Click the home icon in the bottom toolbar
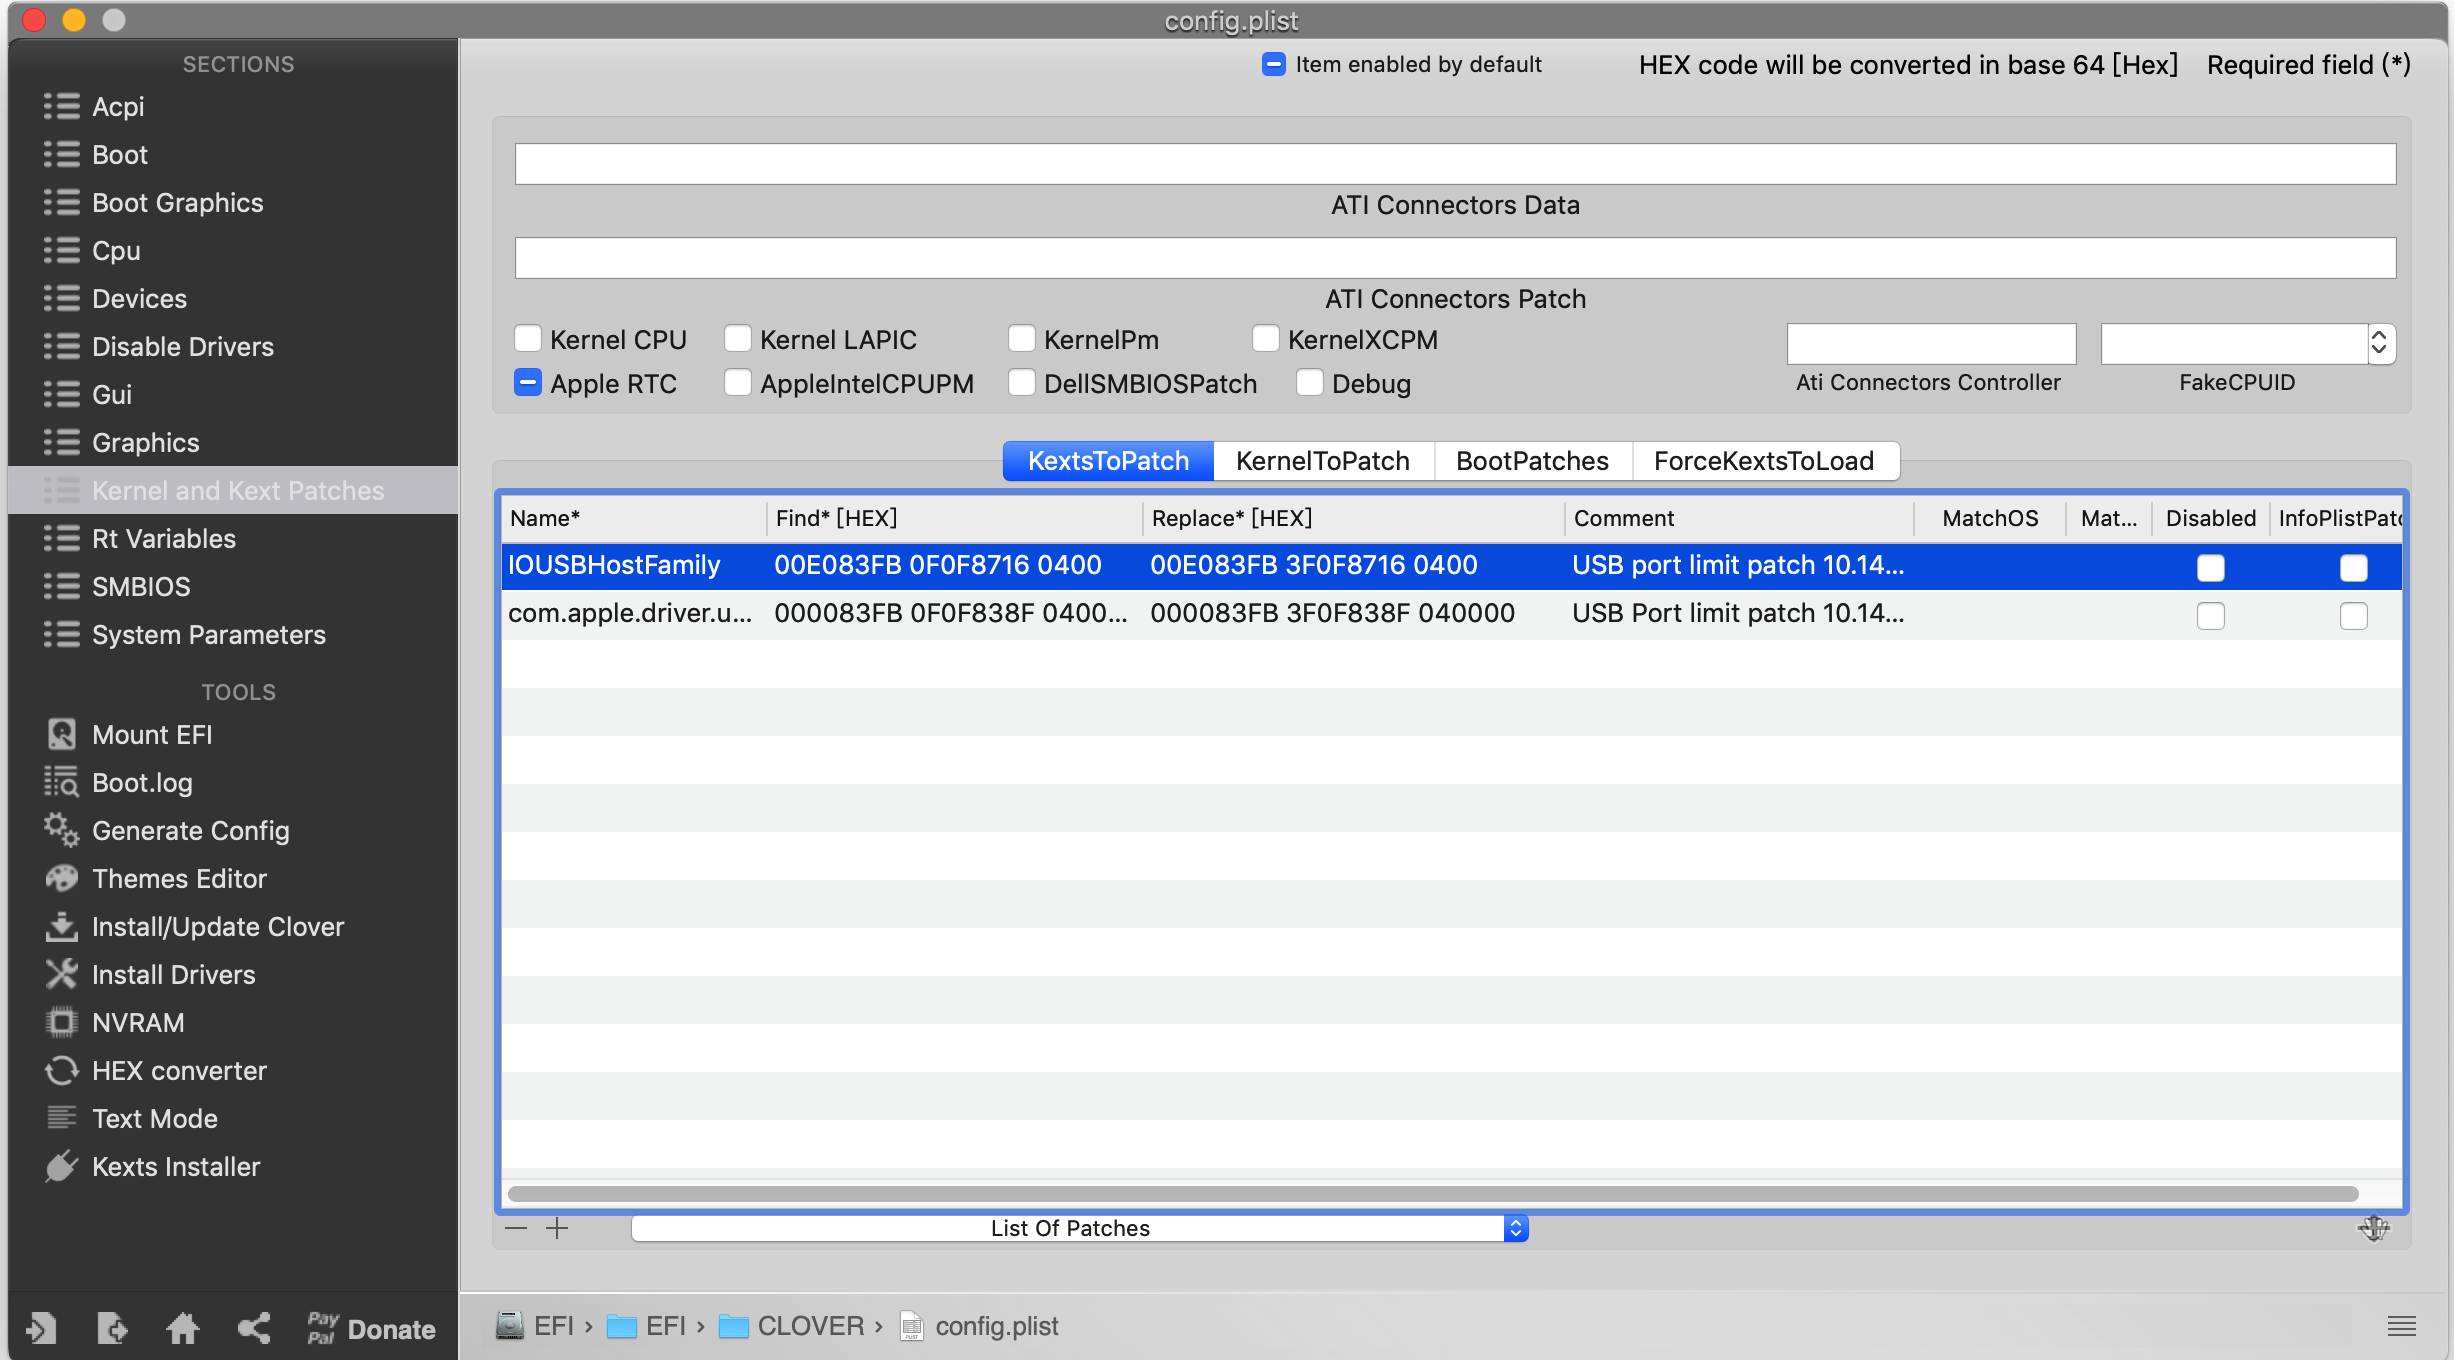The height and width of the screenshot is (1360, 2454). [182, 1328]
